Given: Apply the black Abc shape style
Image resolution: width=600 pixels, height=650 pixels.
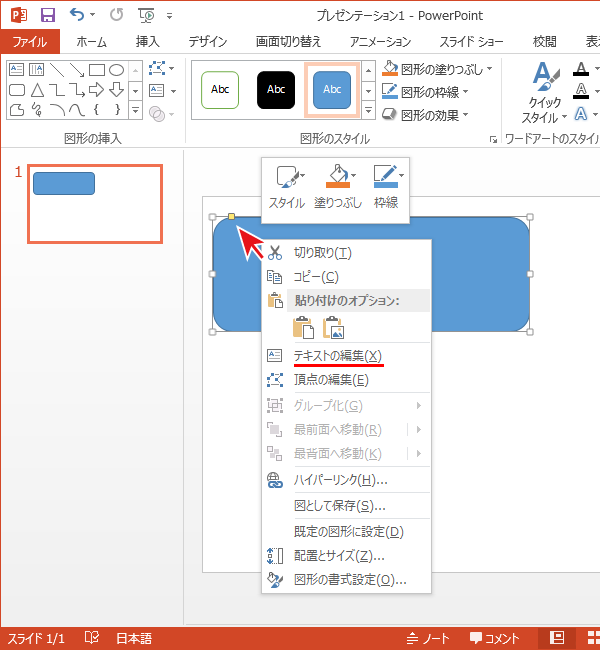Looking at the screenshot, I should tap(277, 90).
